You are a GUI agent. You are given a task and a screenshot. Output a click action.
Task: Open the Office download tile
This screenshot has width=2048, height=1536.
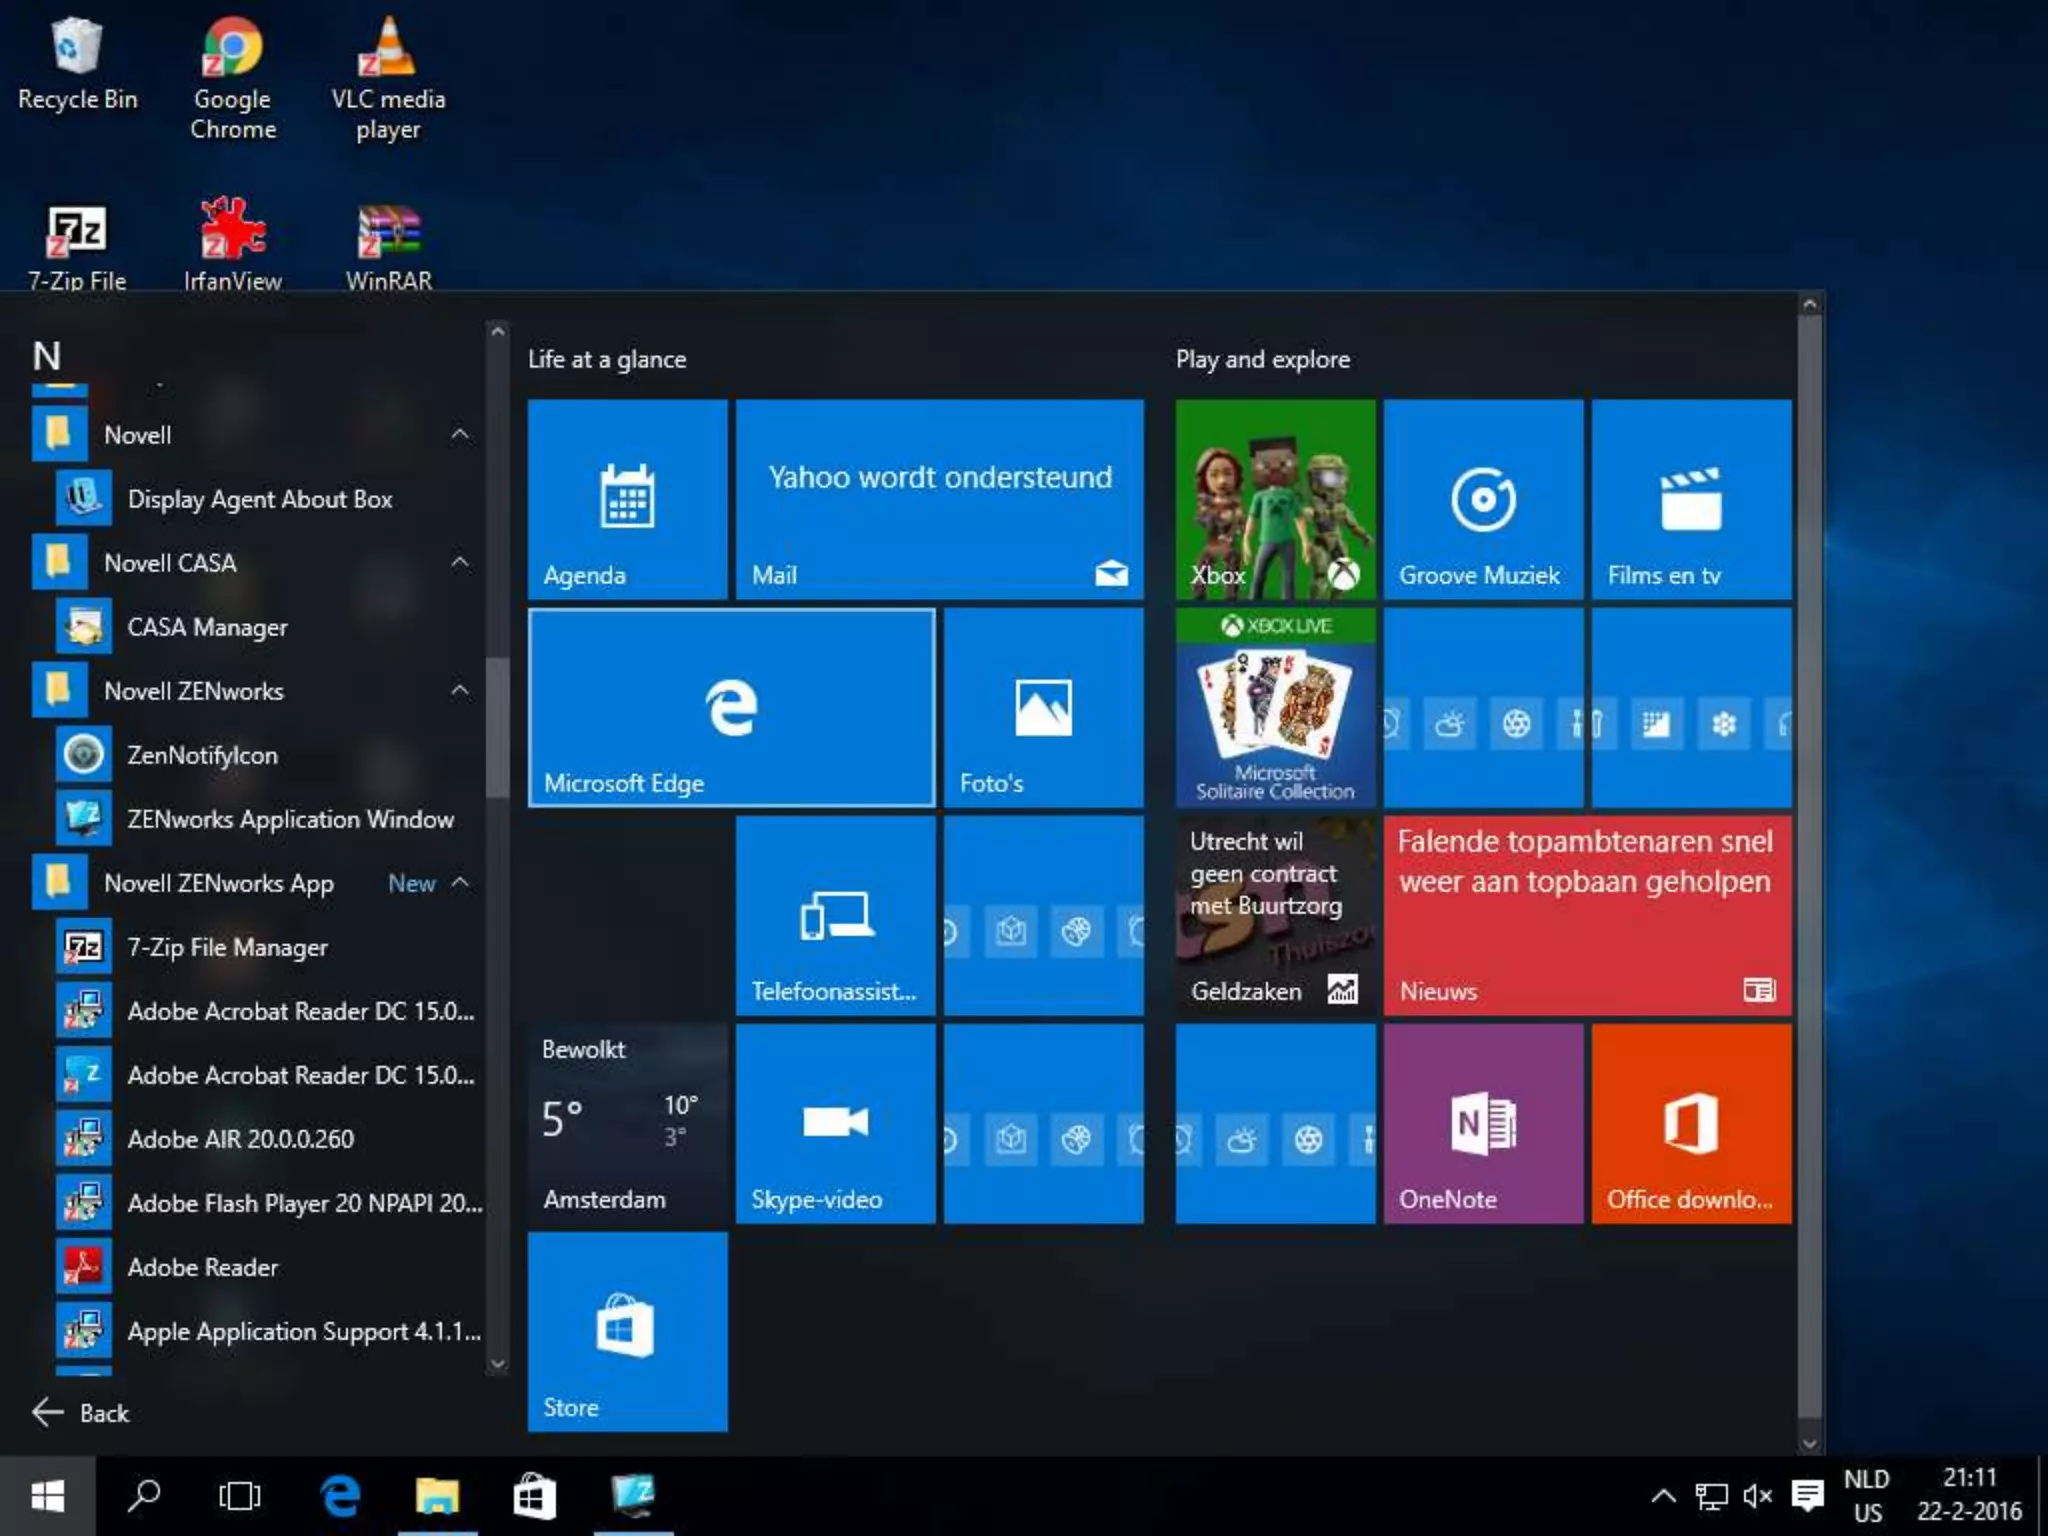point(1691,1123)
